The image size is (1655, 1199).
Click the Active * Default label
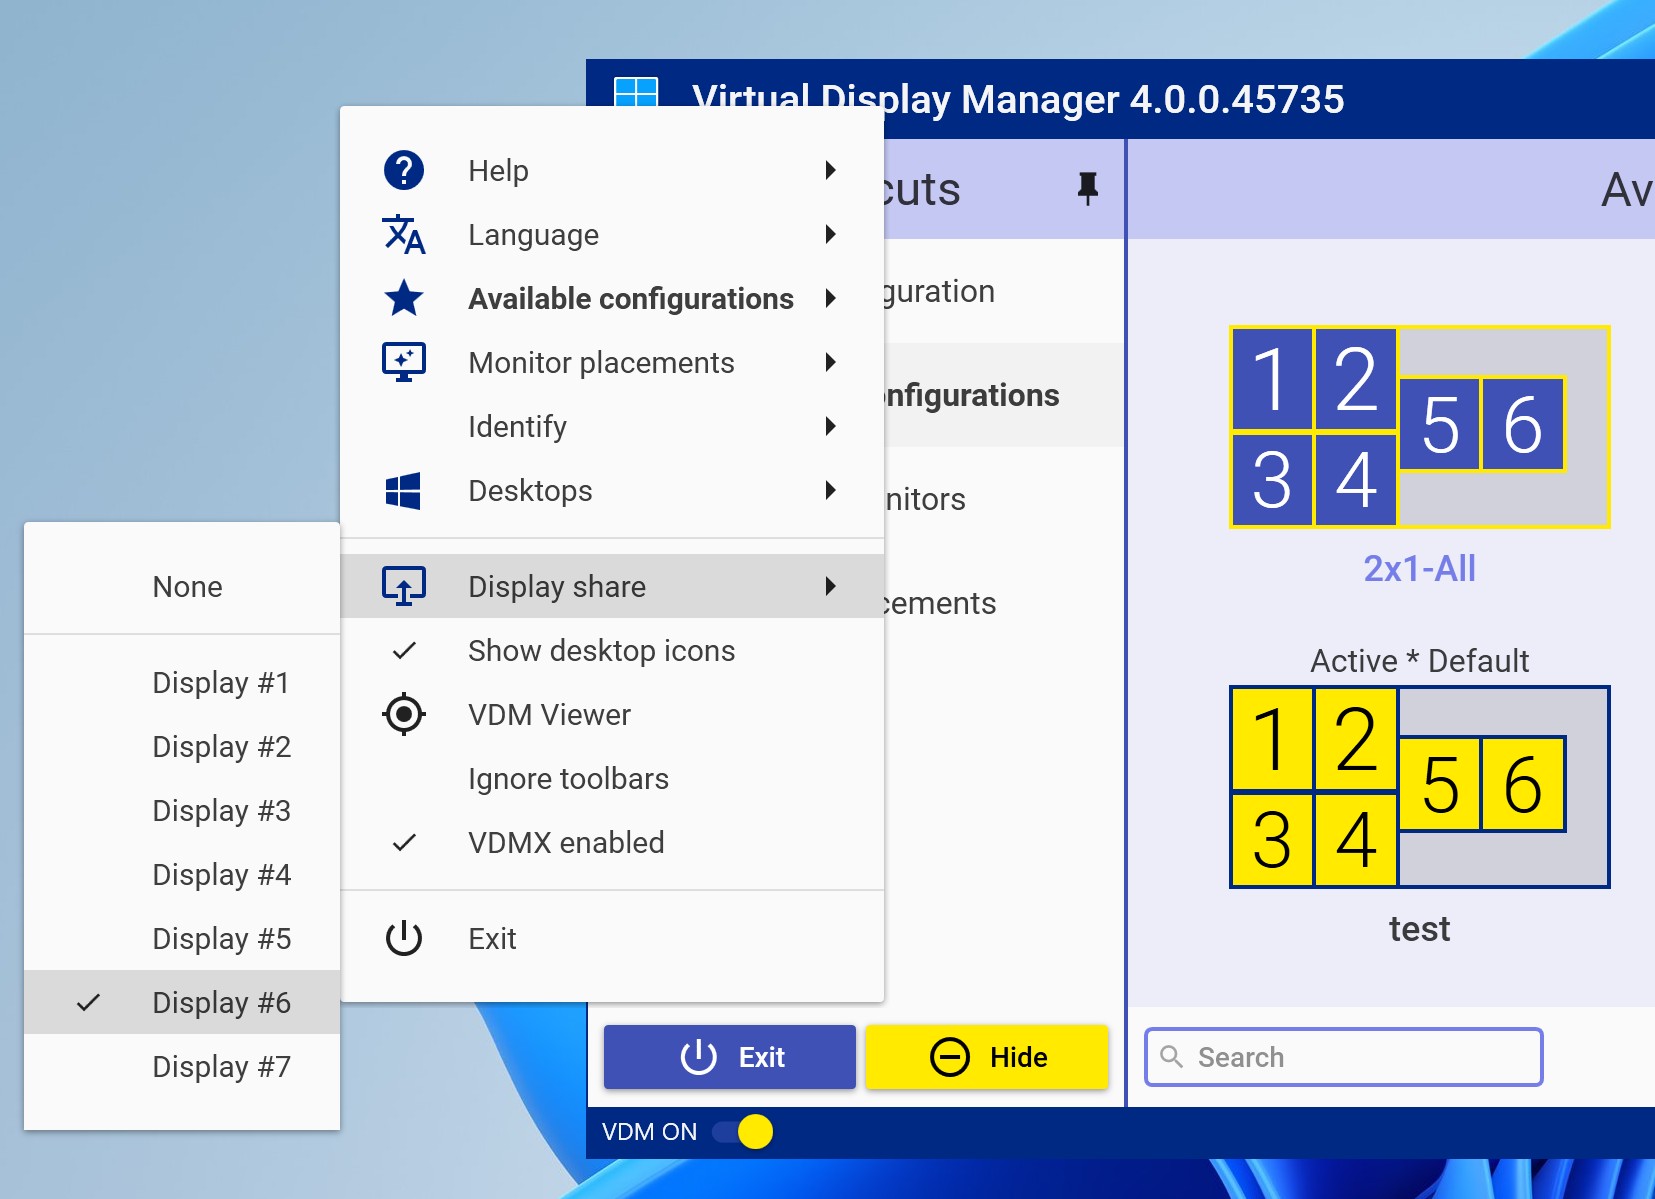(x=1419, y=660)
